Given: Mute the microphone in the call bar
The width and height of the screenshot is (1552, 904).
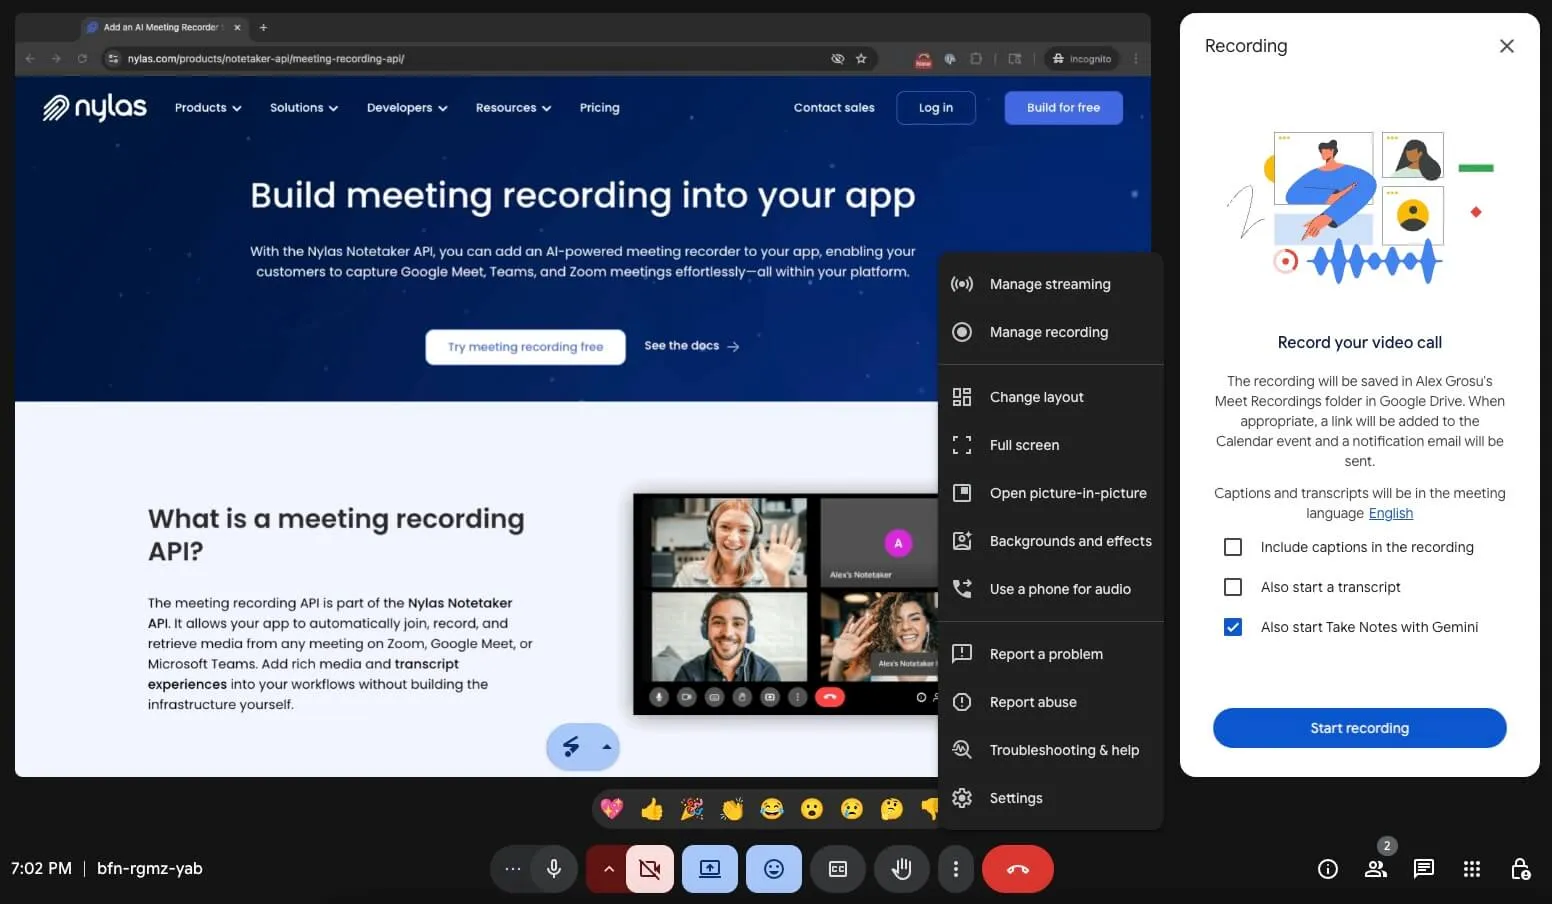Looking at the screenshot, I should click(553, 869).
